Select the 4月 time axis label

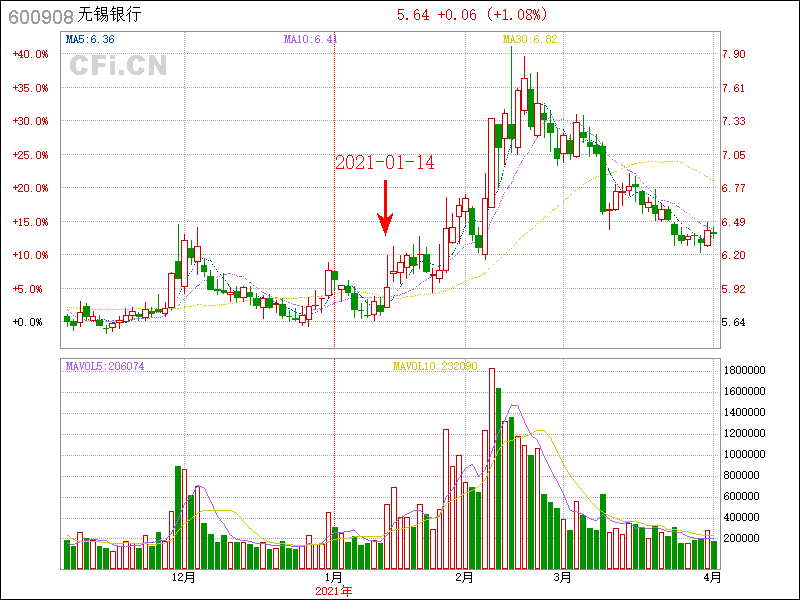[711, 578]
